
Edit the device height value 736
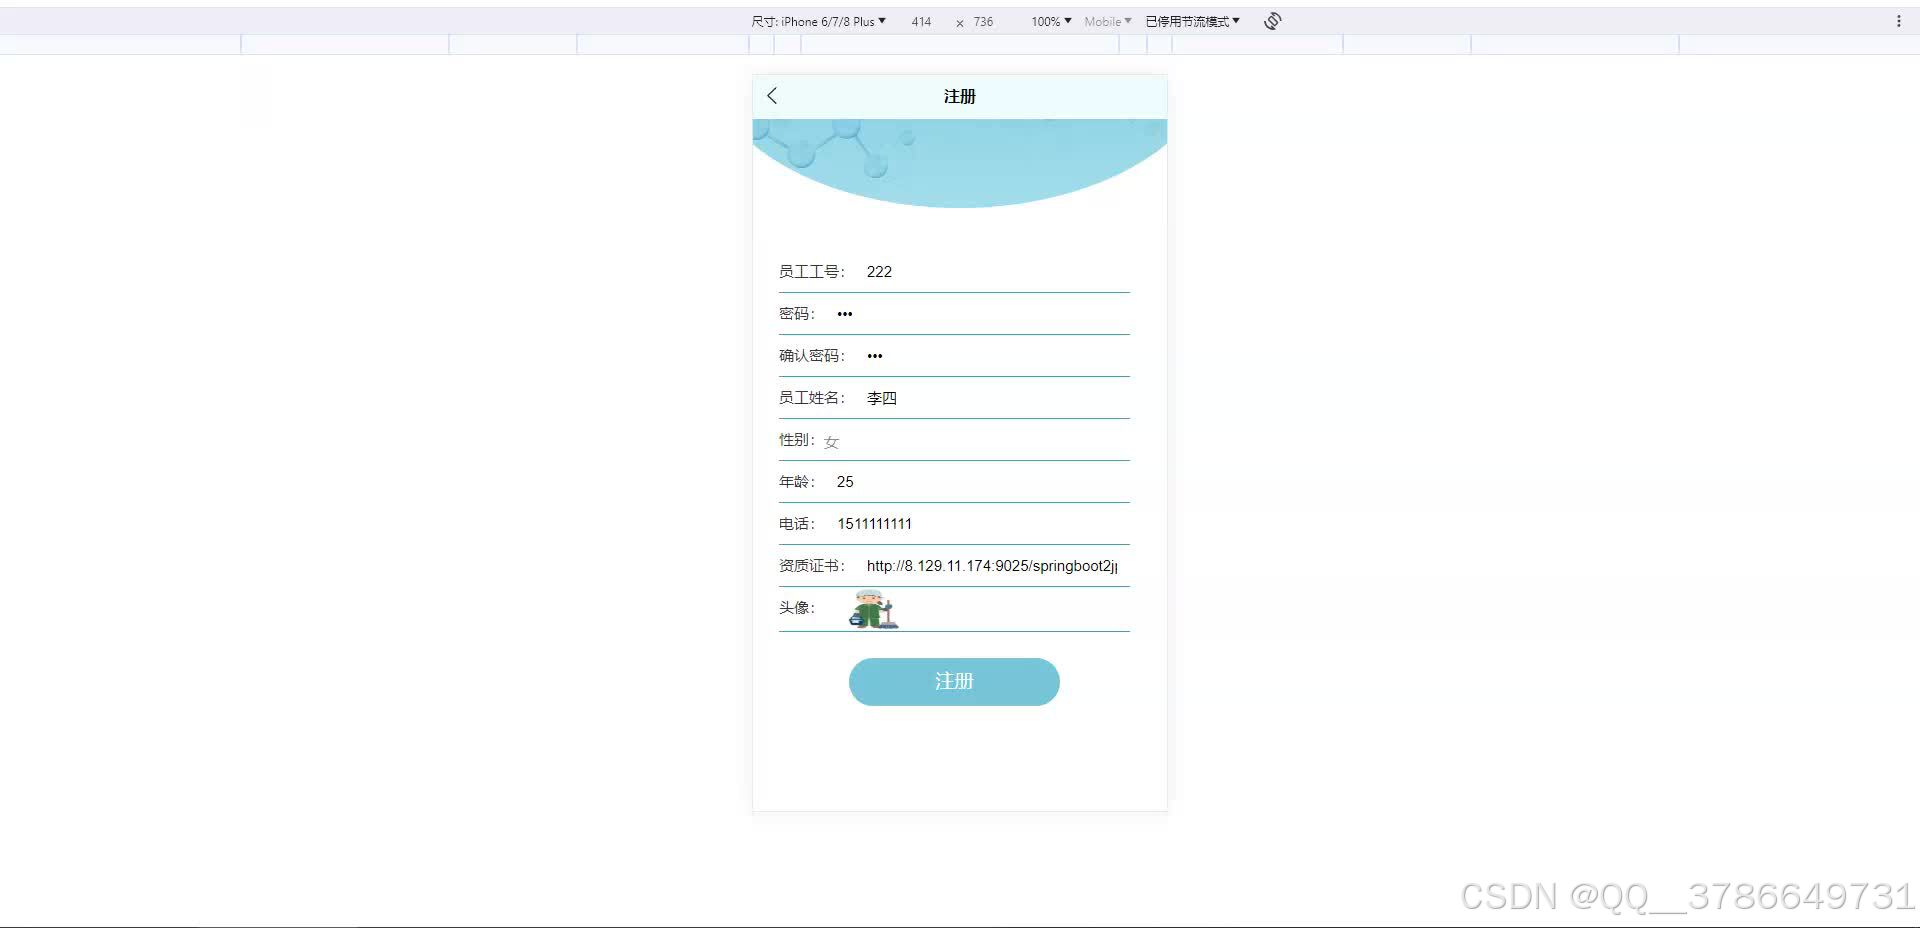point(982,21)
